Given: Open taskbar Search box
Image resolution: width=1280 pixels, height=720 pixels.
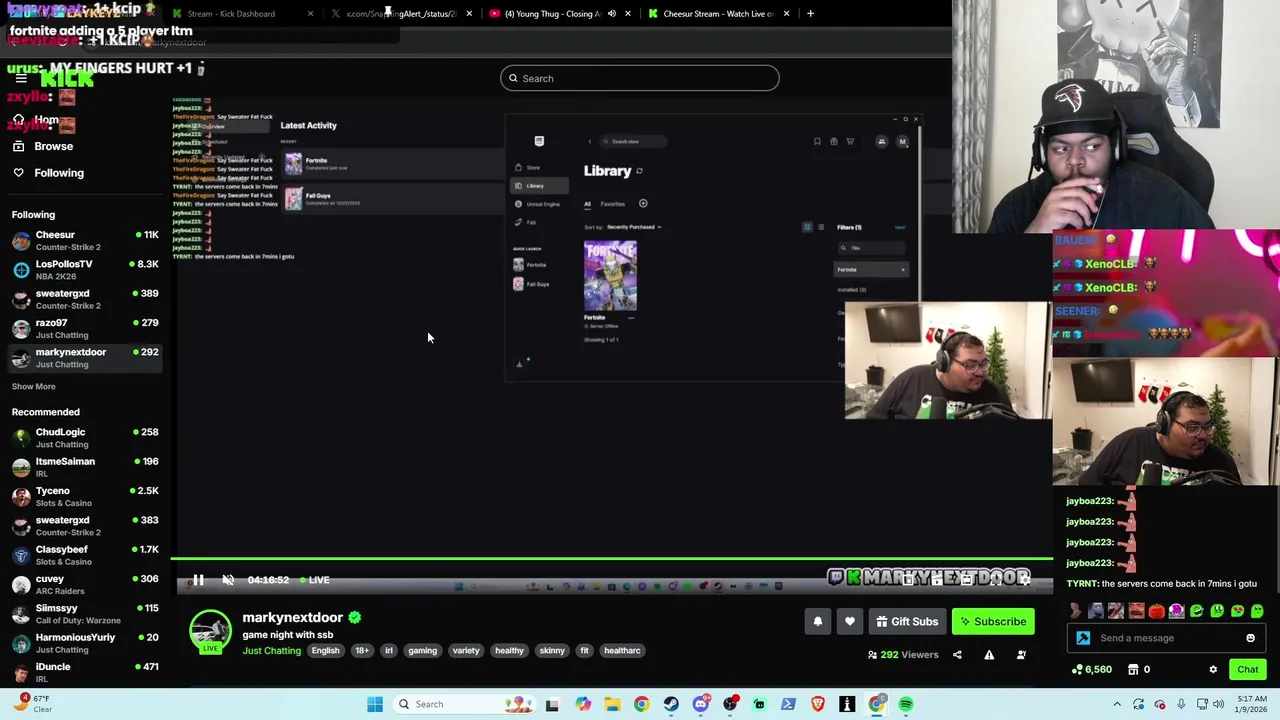Looking at the screenshot, I should click(x=463, y=704).
